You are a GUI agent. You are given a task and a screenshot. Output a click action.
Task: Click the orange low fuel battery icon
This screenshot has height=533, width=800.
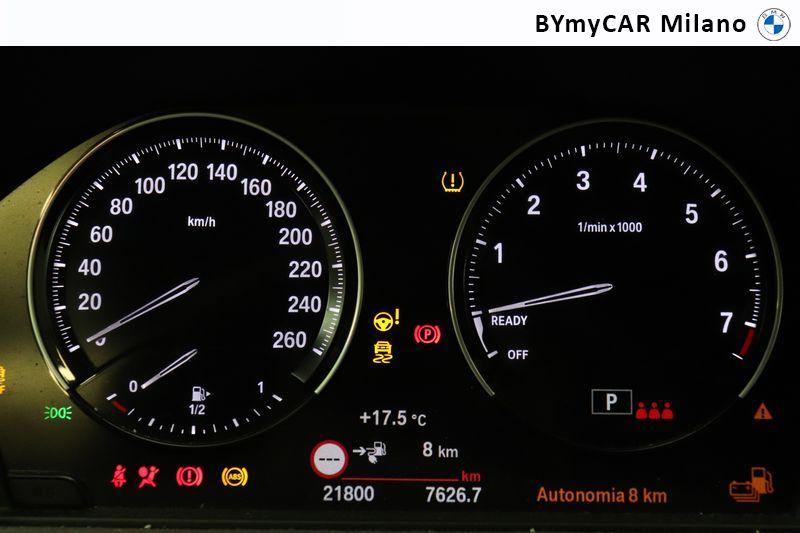point(751,485)
